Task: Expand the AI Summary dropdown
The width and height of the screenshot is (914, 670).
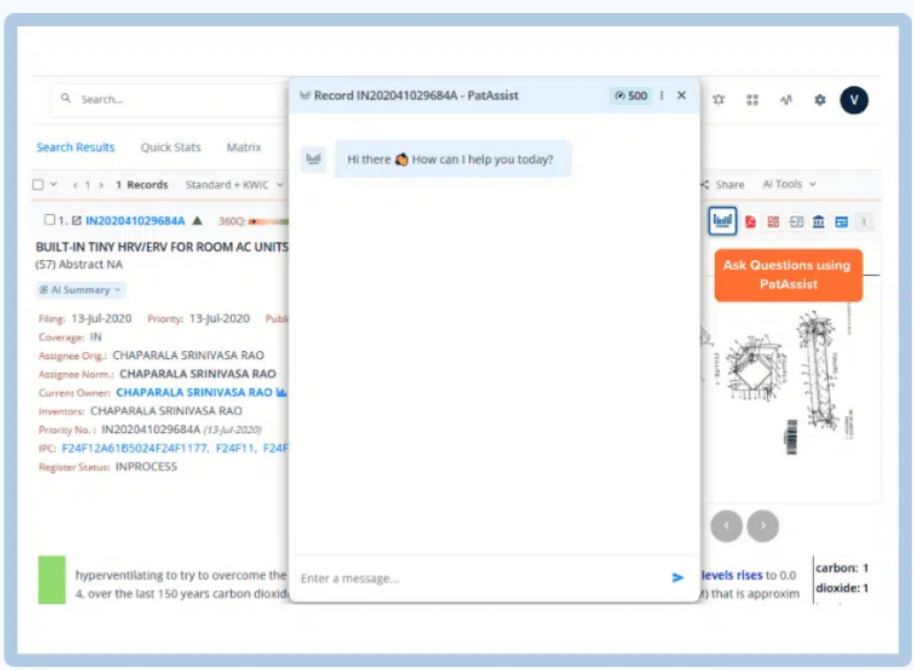Action: coord(81,290)
